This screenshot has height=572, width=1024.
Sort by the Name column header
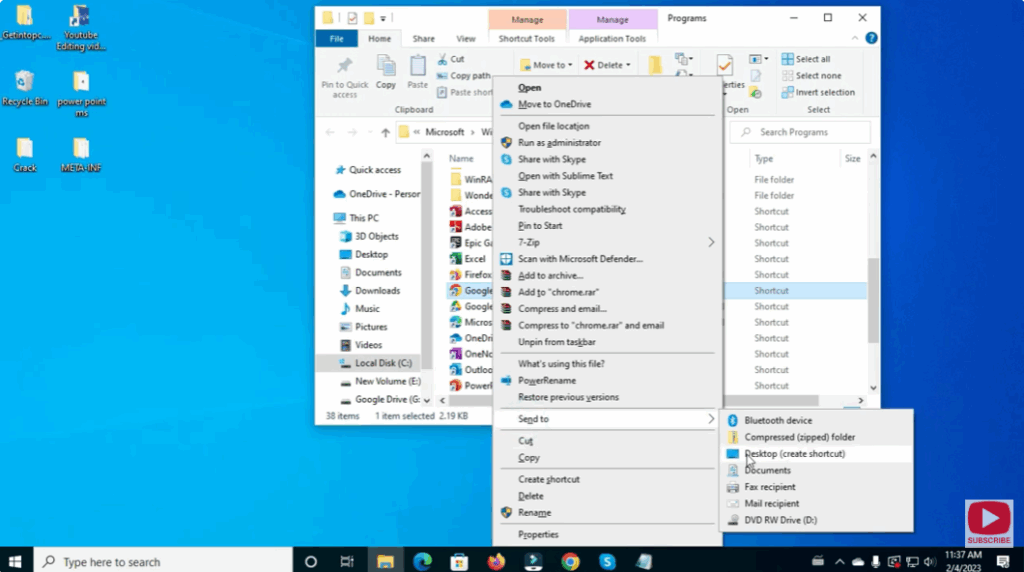point(461,159)
